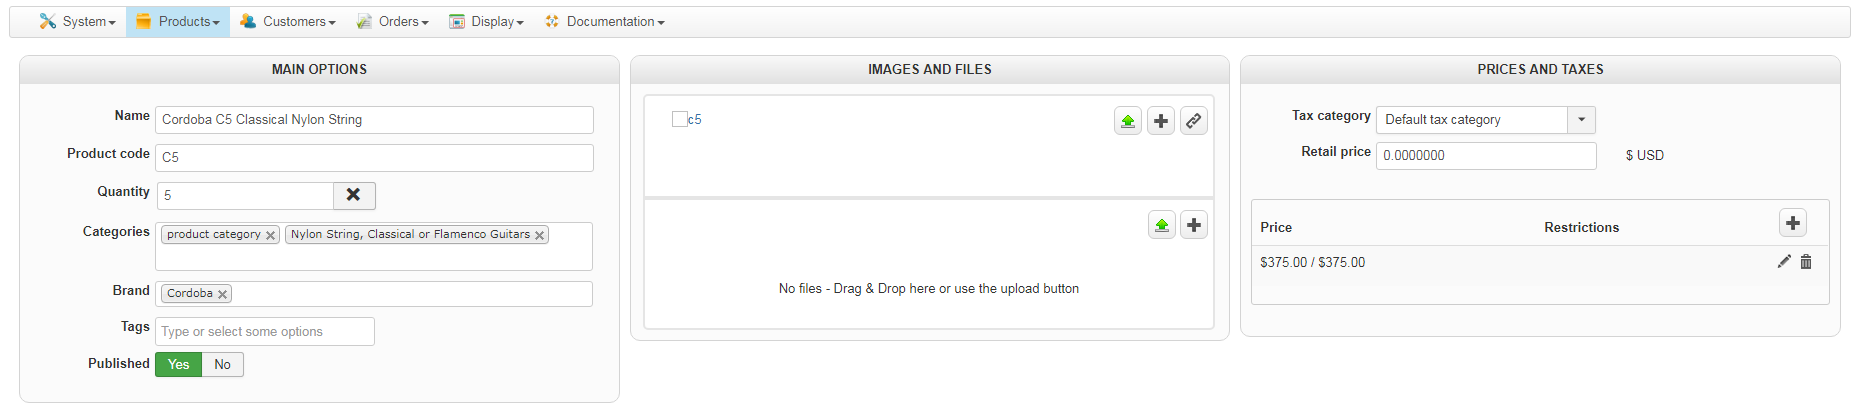The width and height of the screenshot is (1857, 410).
Task: Click the add image plus icon
Action: coord(1160,121)
